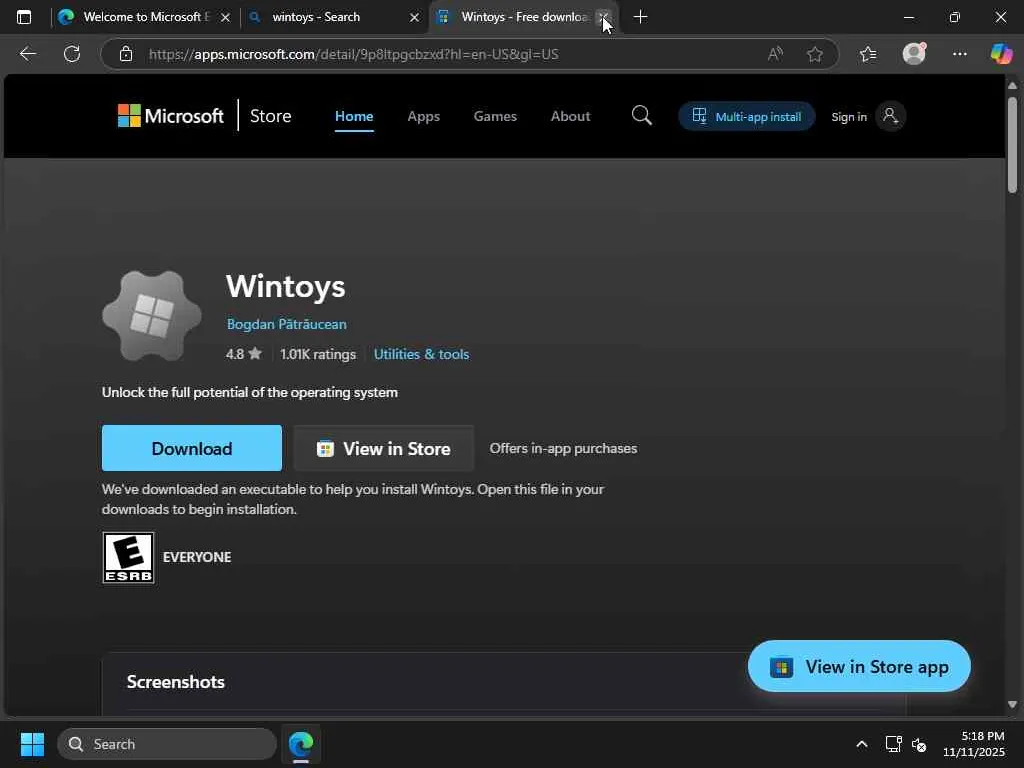The width and height of the screenshot is (1024, 768).
Task: Open the Edge profile avatar
Action: [914, 54]
